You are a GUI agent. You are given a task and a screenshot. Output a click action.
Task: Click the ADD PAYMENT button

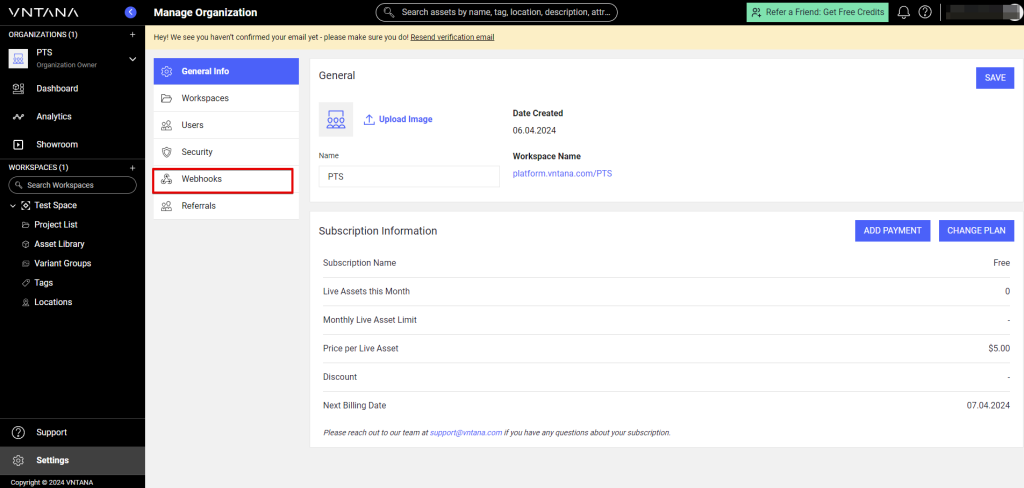click(x=892, y=230)
